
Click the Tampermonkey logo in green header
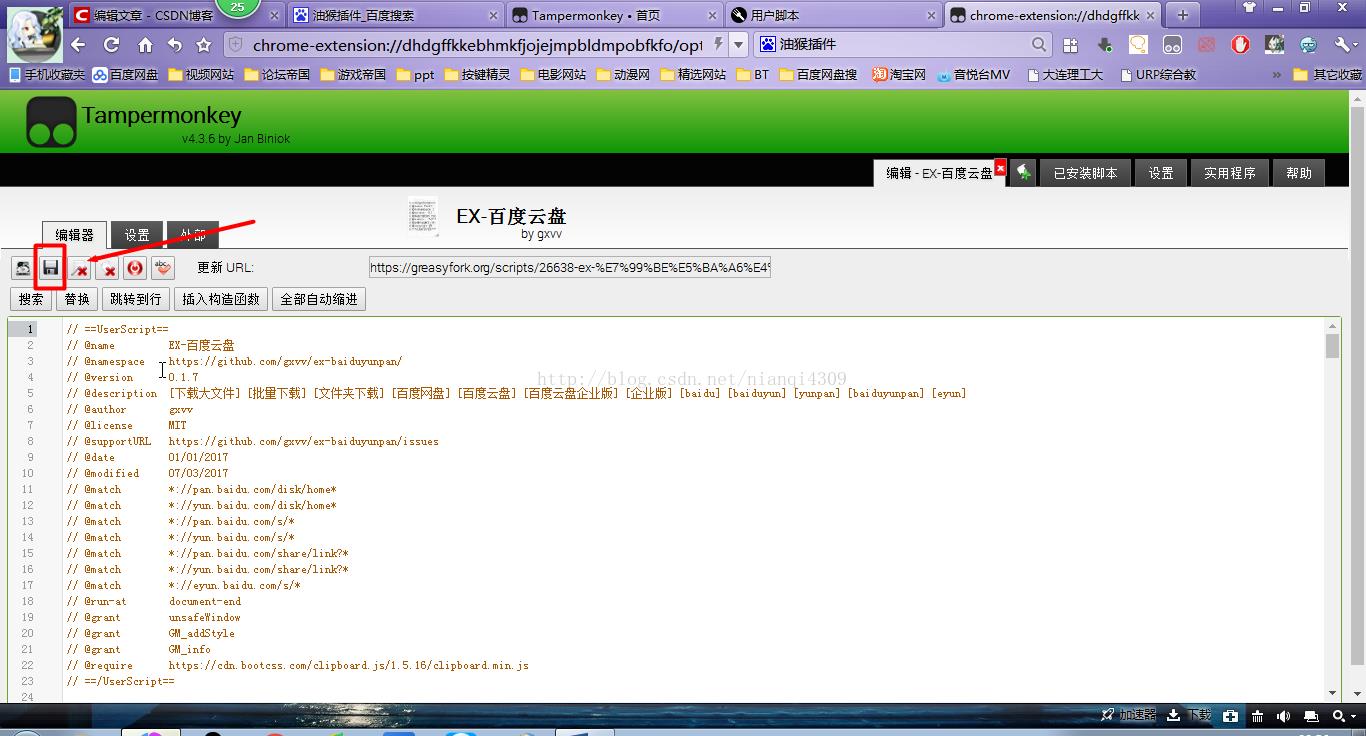click(51, 122)
